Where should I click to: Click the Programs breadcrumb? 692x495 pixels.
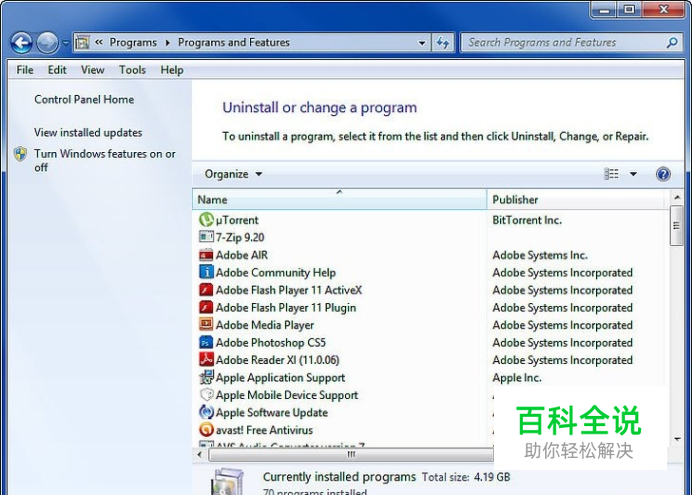[x=133, y=42]
